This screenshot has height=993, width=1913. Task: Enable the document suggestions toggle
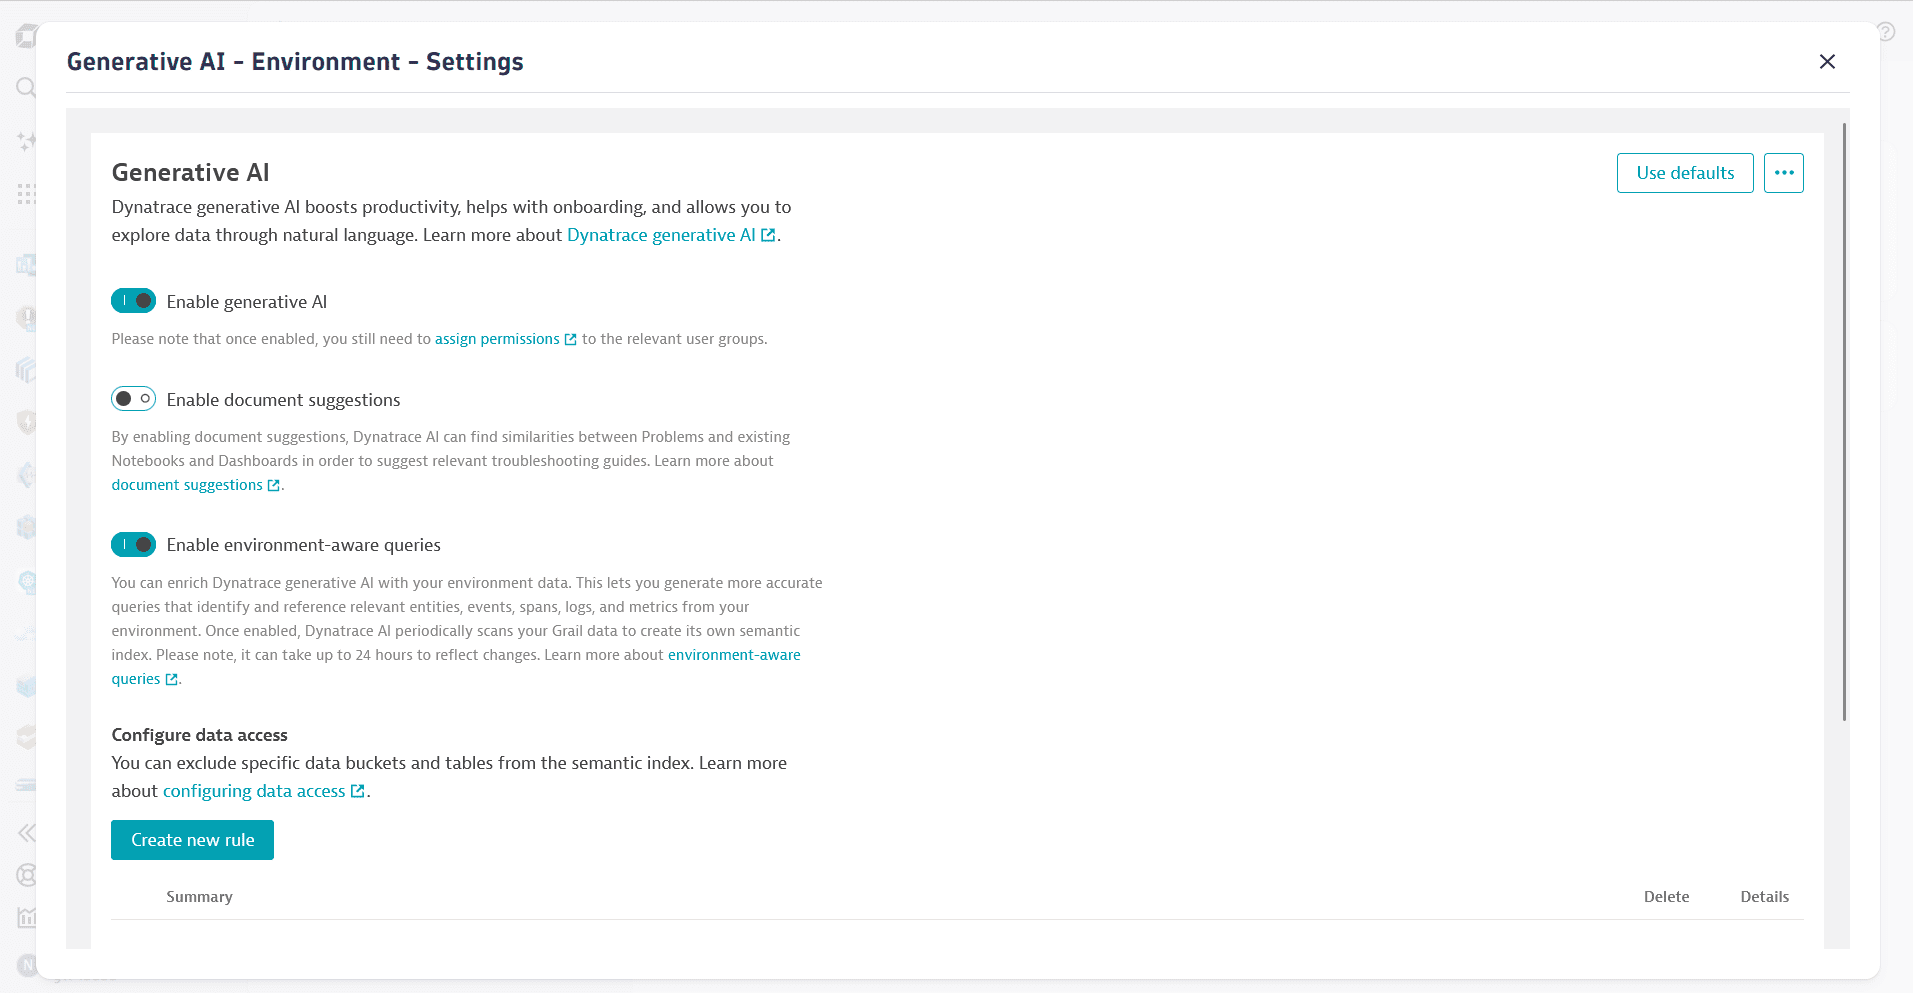[x=133, y=398]
